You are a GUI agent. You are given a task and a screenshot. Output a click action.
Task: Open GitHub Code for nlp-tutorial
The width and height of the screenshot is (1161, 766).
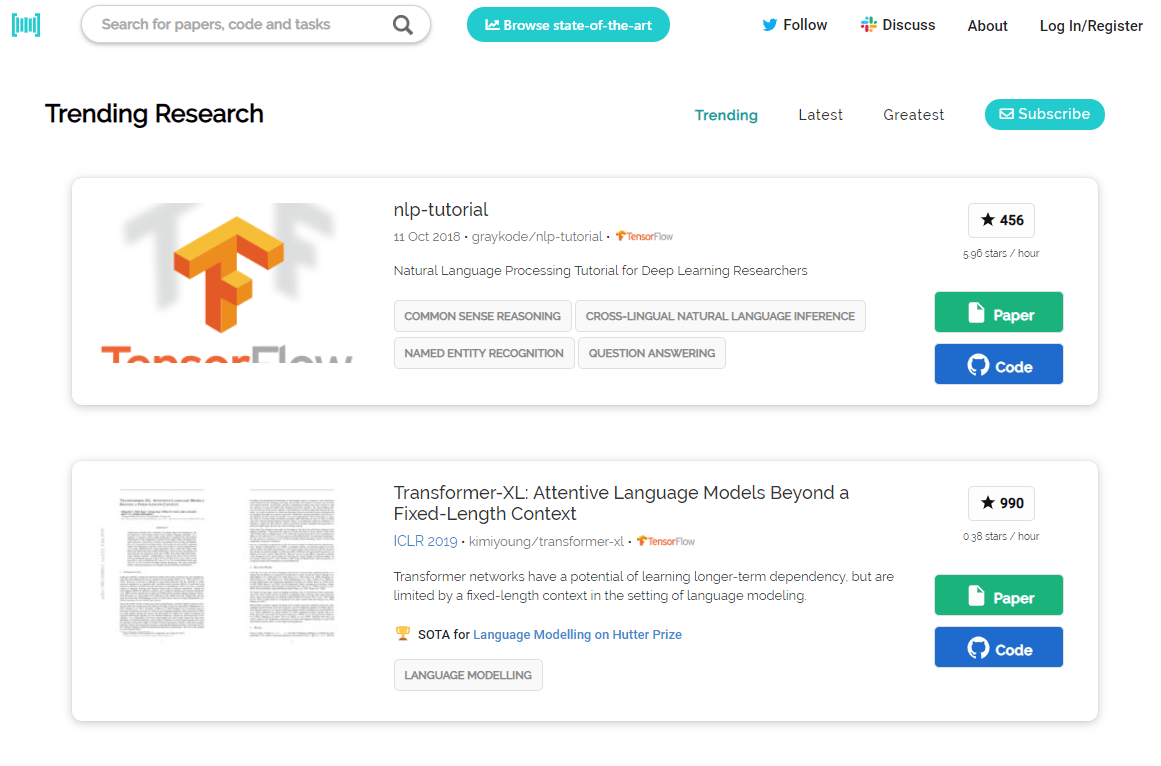click(x=998, y=364)
